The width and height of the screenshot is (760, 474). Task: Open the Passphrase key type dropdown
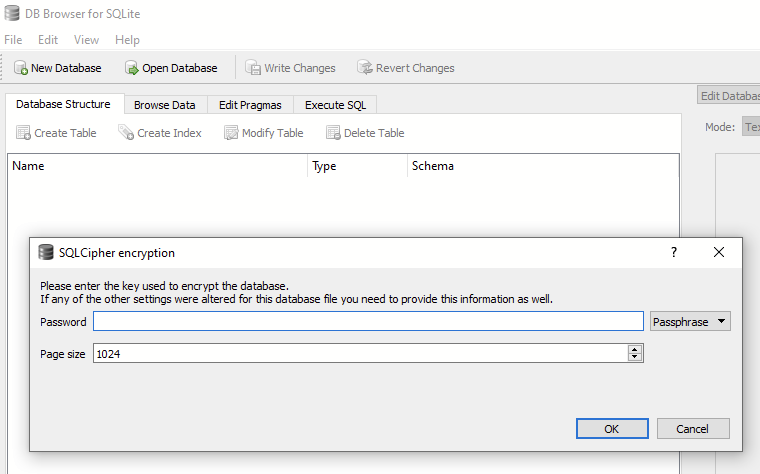point(690,321)
